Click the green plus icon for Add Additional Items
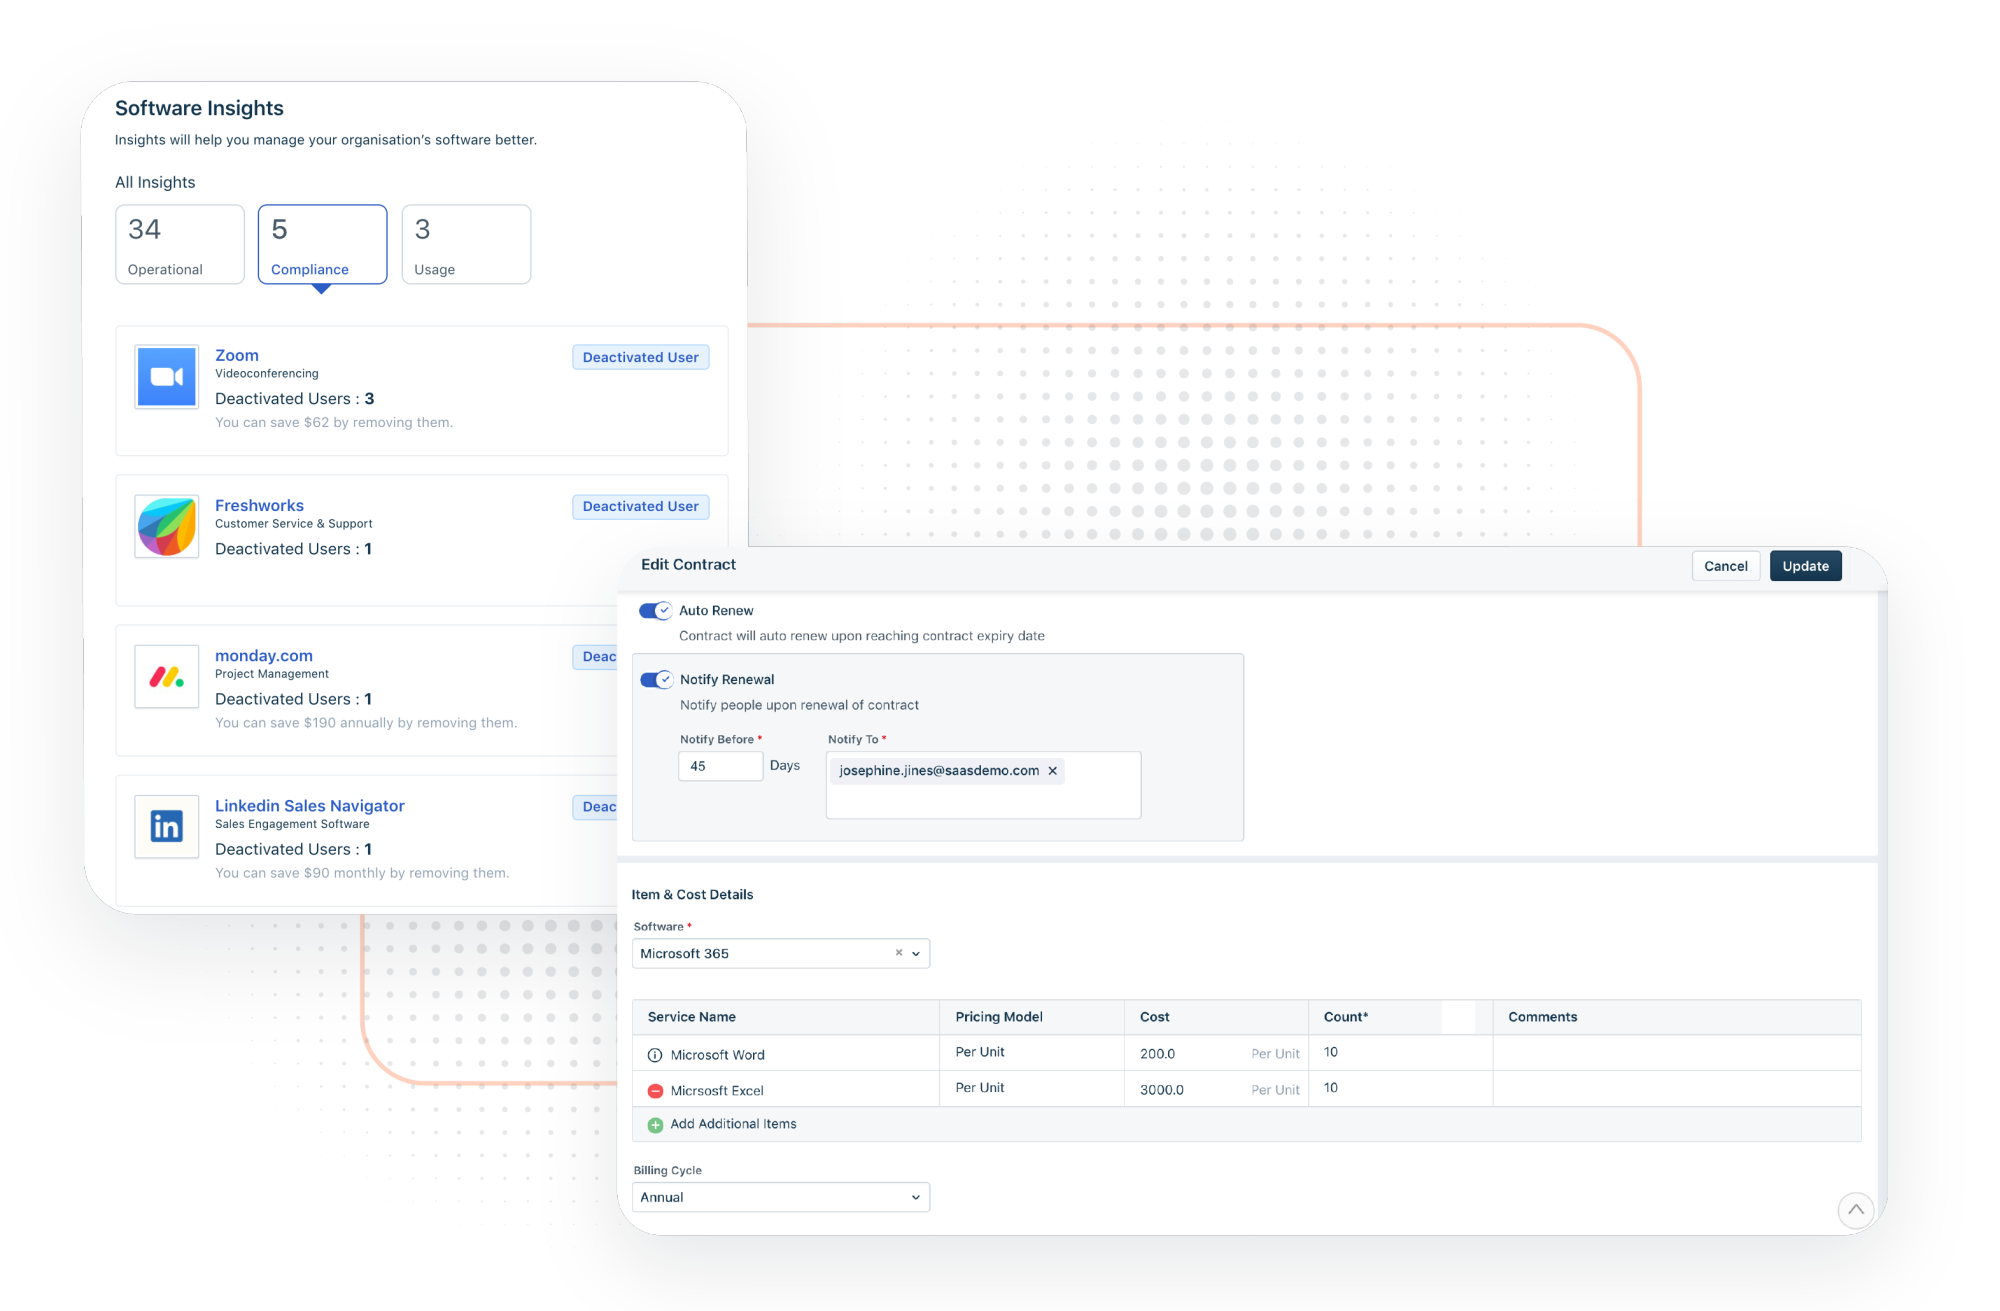 click(655, 1124)
